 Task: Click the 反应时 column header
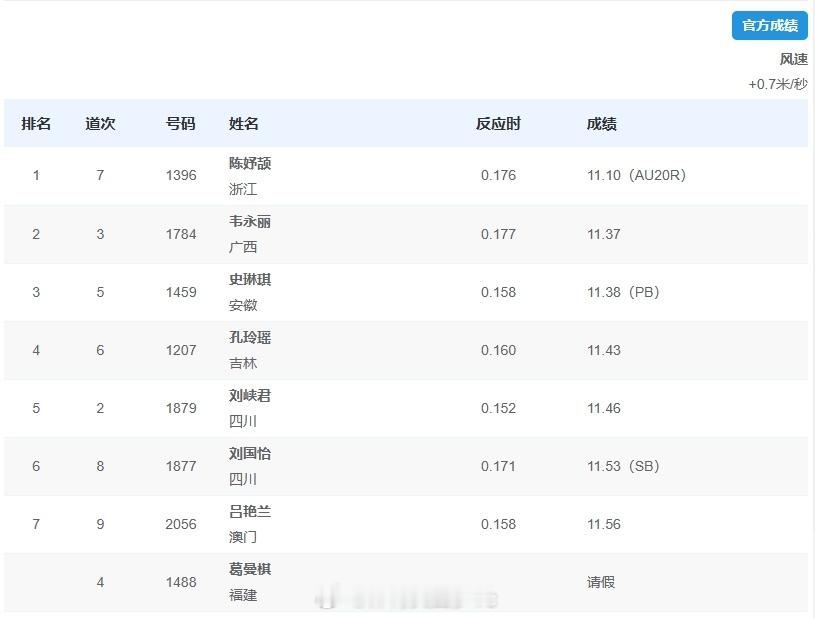coord(498,124)
